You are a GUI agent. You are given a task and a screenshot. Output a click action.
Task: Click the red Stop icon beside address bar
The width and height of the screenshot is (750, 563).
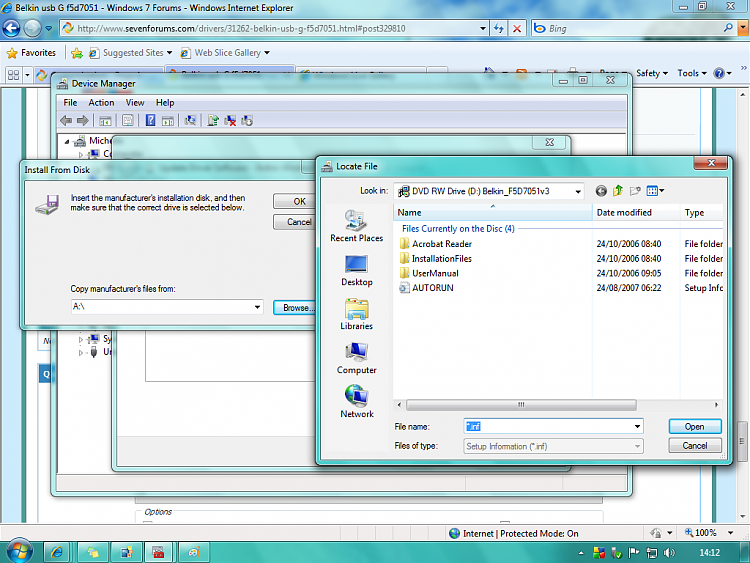[x=517, y=29]
